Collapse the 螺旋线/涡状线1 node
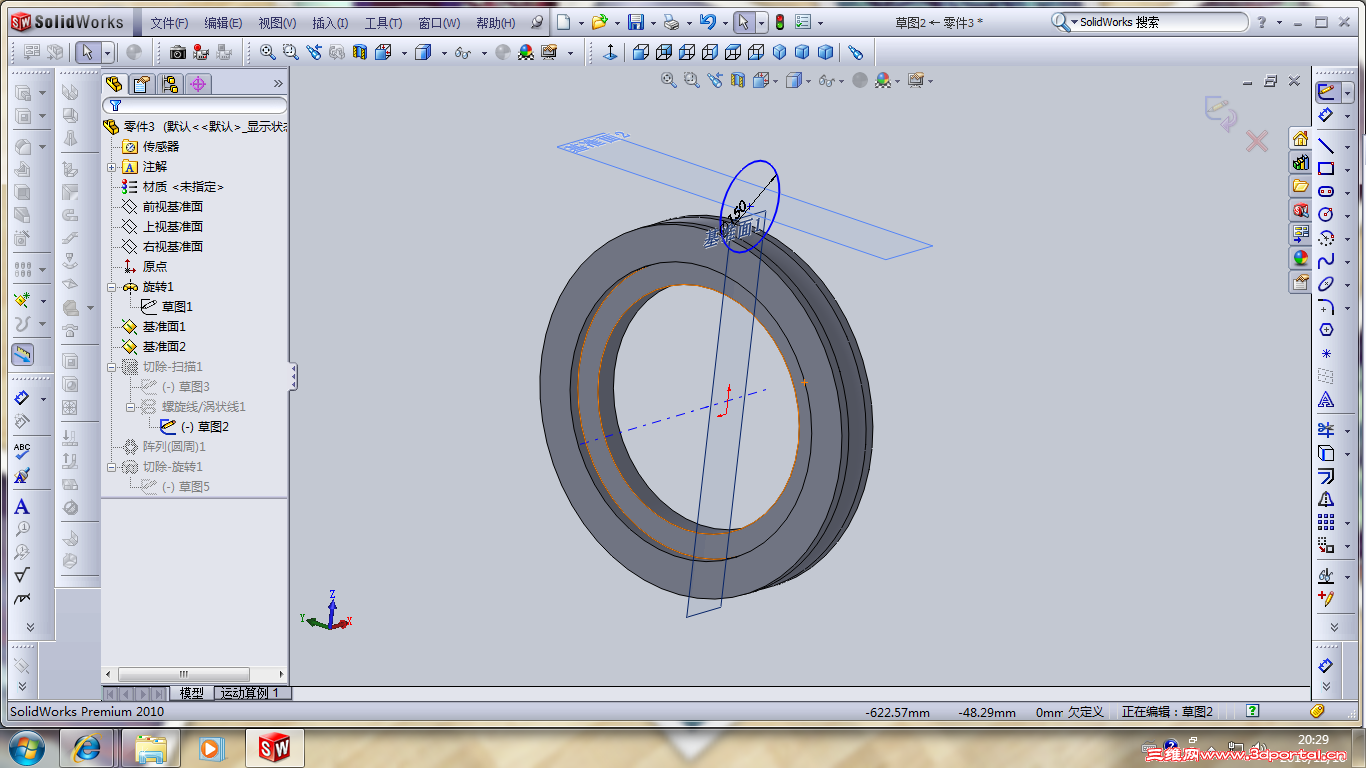This screenshot has width=1366, height=768. [131, 407]
